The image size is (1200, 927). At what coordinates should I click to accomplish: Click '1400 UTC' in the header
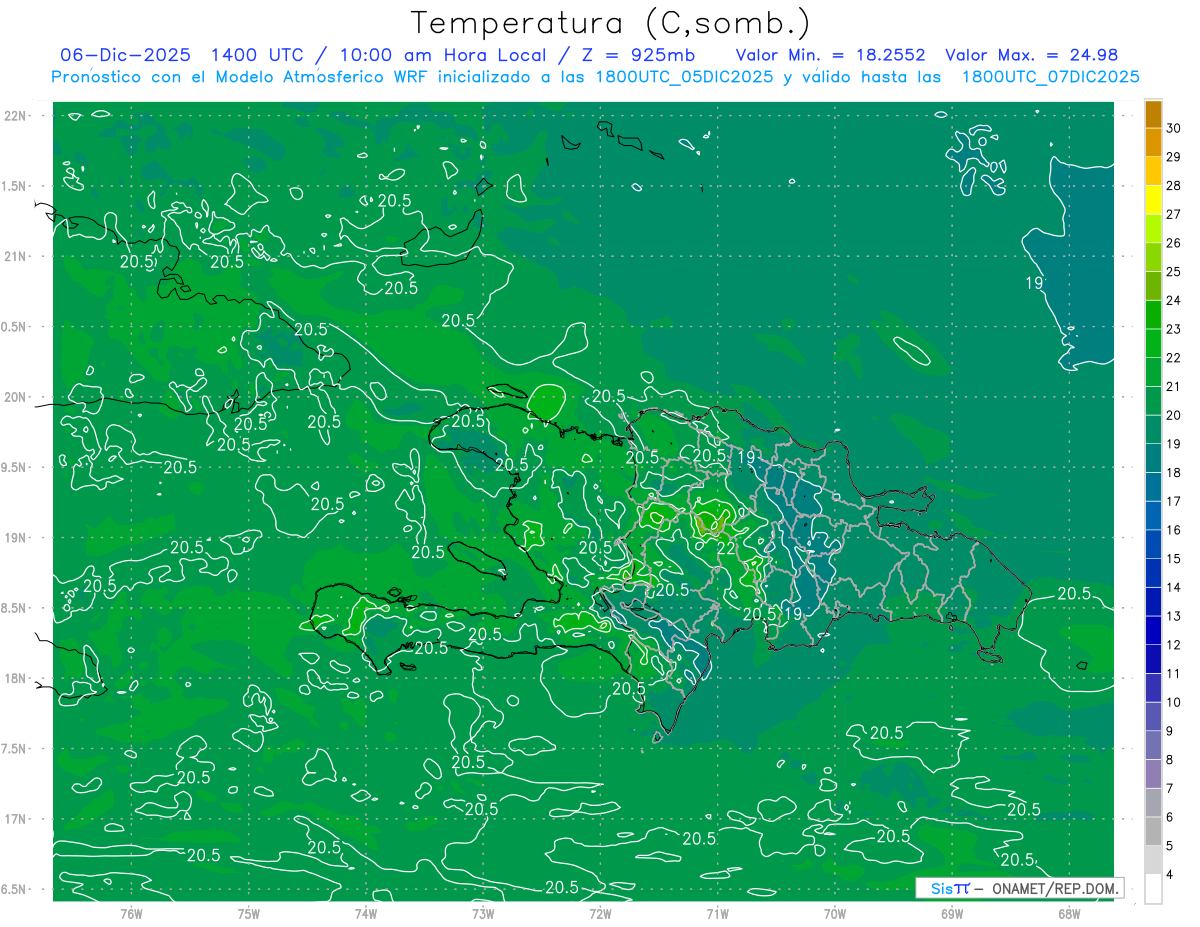pos(258,55)
